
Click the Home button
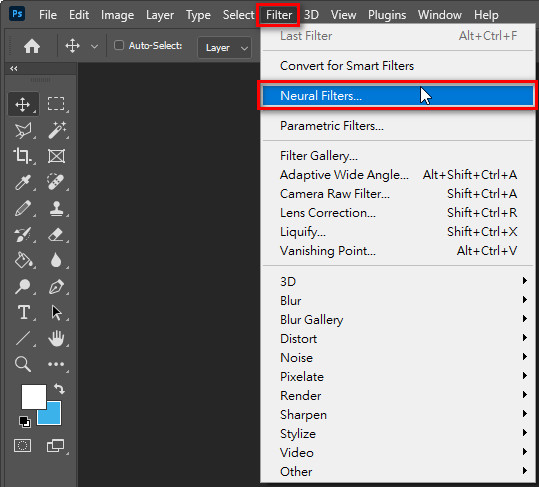pos(32,46)
